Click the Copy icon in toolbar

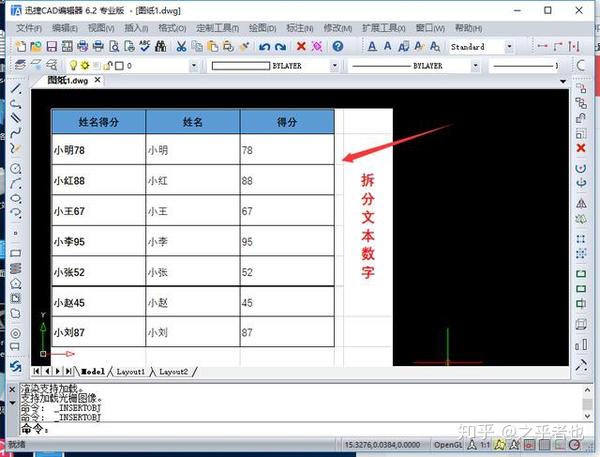pos(197,46)
